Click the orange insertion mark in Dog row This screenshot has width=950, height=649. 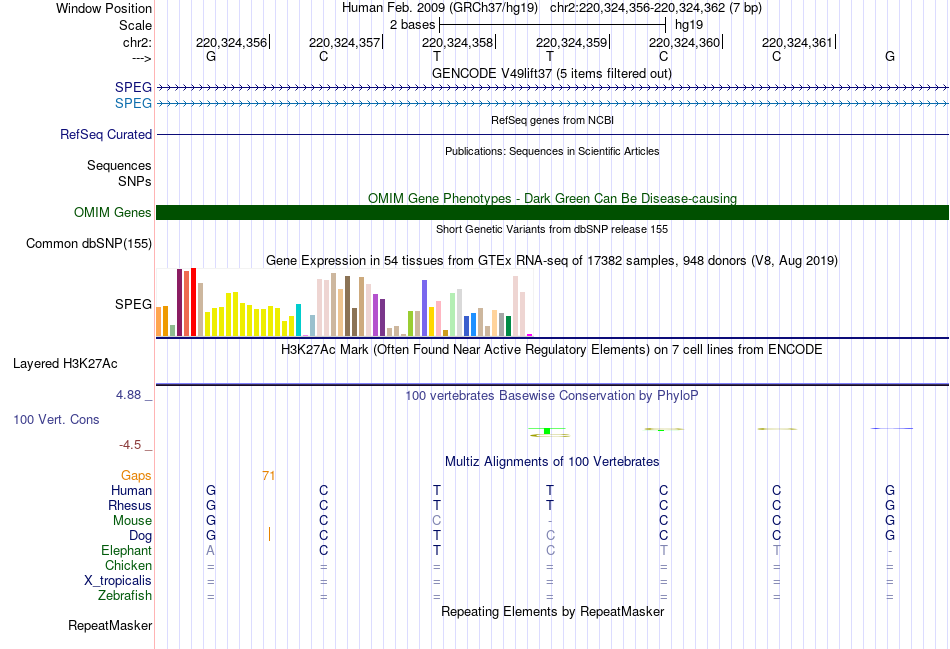coord(269,534)
